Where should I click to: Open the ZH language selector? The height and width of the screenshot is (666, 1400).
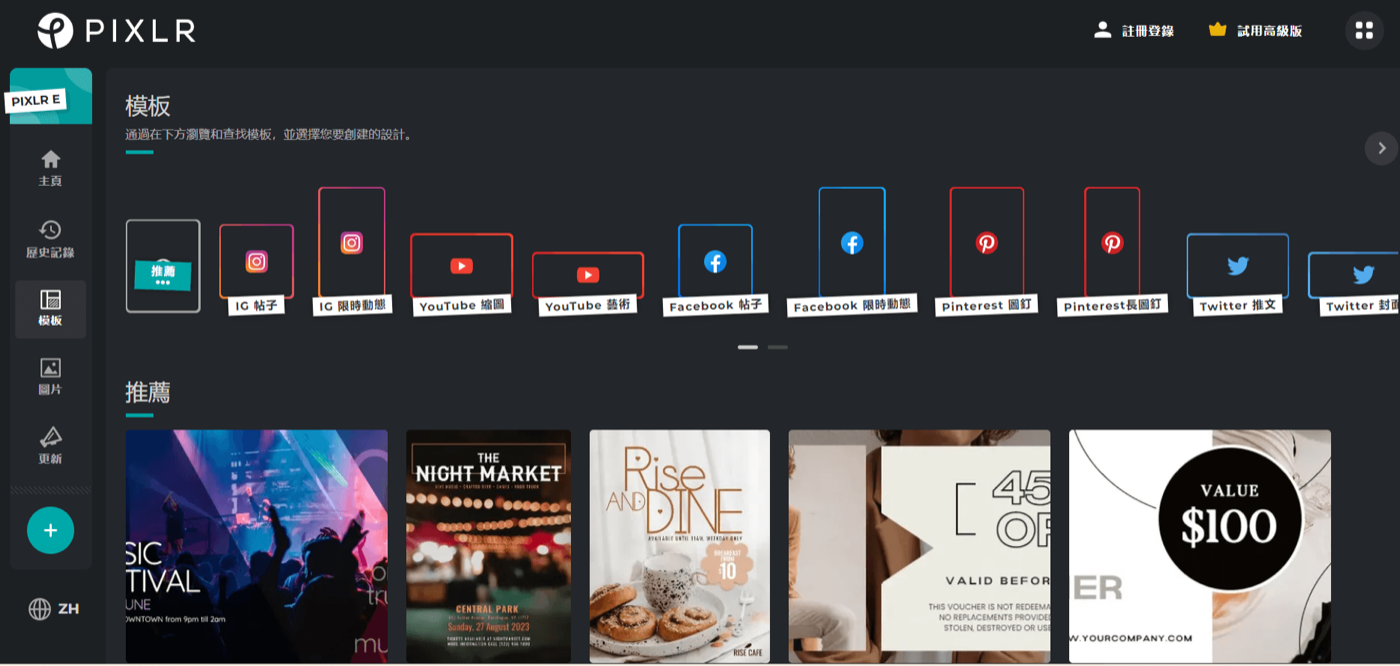click(54, 609)
